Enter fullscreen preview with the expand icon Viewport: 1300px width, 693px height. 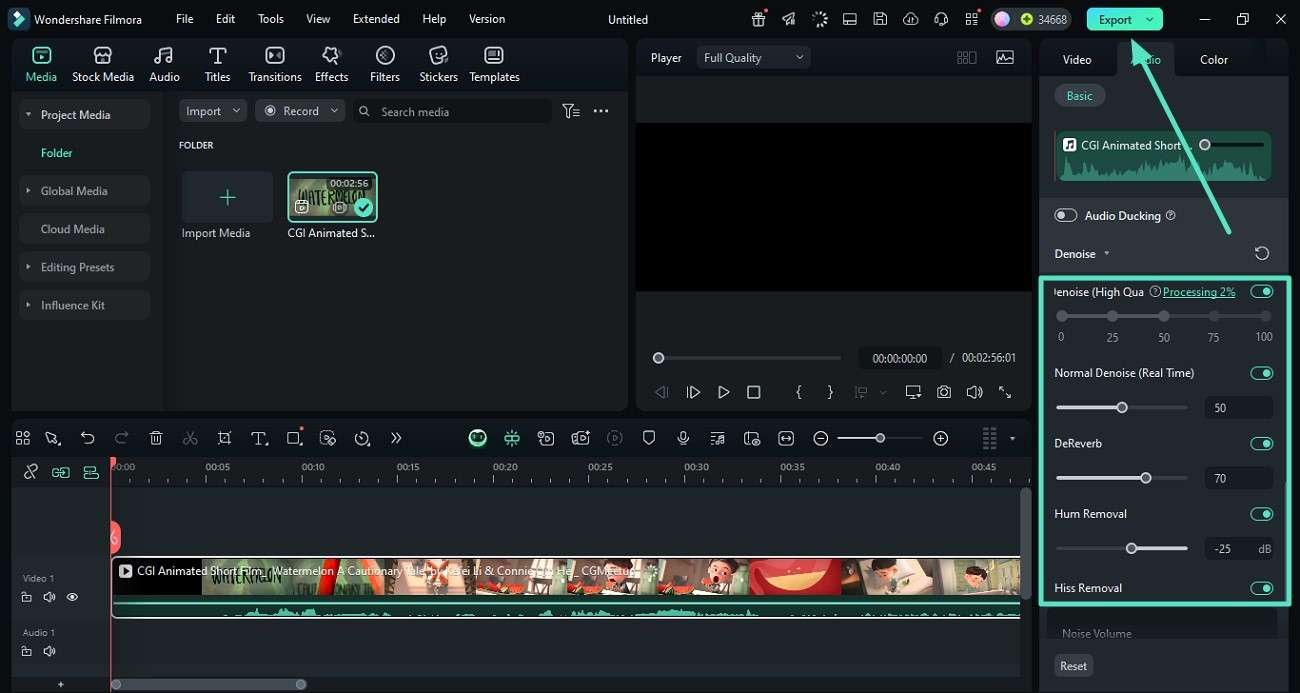pos(1005,393)
